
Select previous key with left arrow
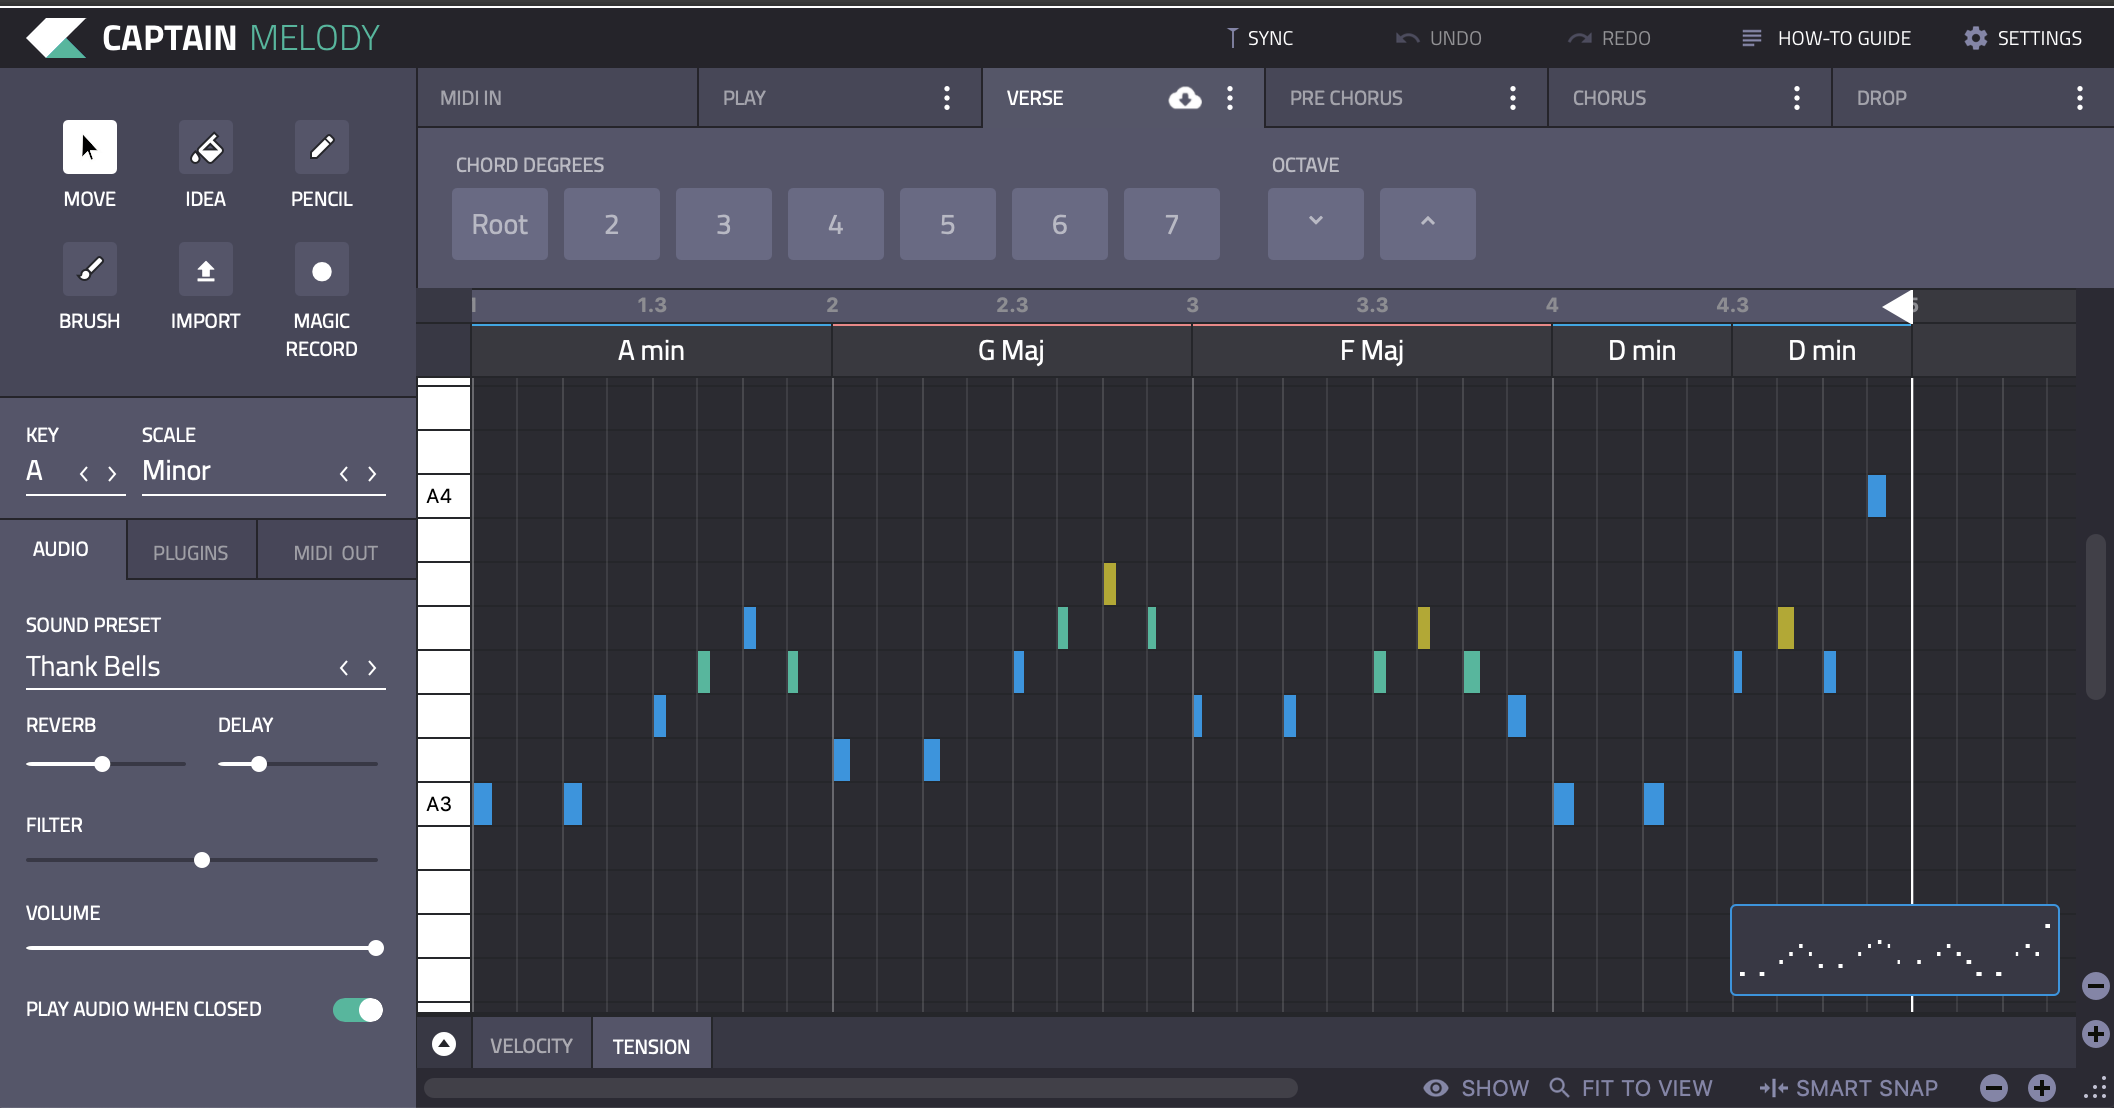(x=84, y=474)
